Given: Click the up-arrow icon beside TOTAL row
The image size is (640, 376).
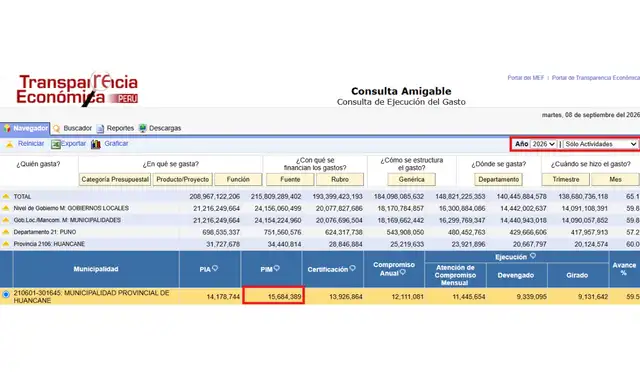Looking at the screenshot, I should point(6,196).
